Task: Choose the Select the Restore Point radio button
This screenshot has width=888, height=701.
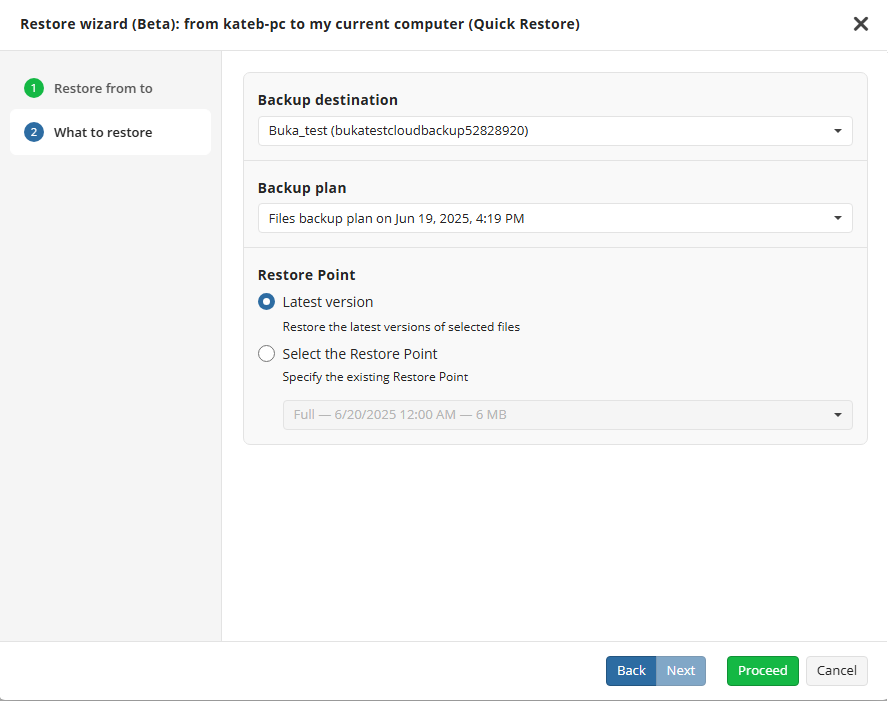Action: 267,354
